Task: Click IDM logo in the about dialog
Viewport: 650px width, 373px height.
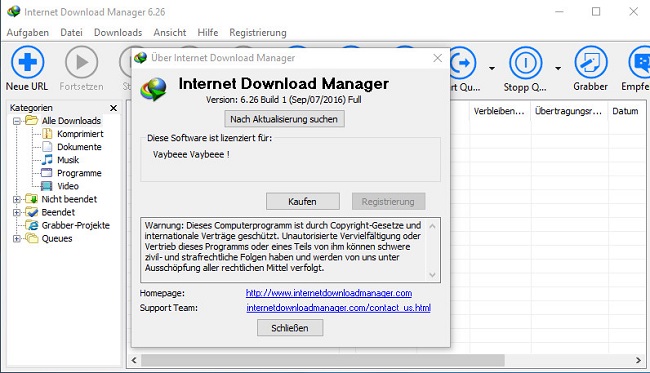Action: click(x=153, y=89)
